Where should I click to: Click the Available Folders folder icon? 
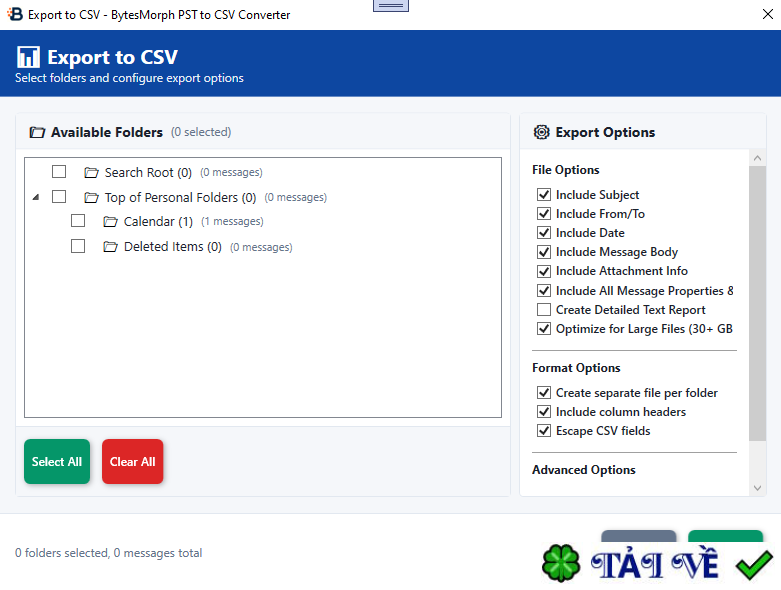coord(37,132)
